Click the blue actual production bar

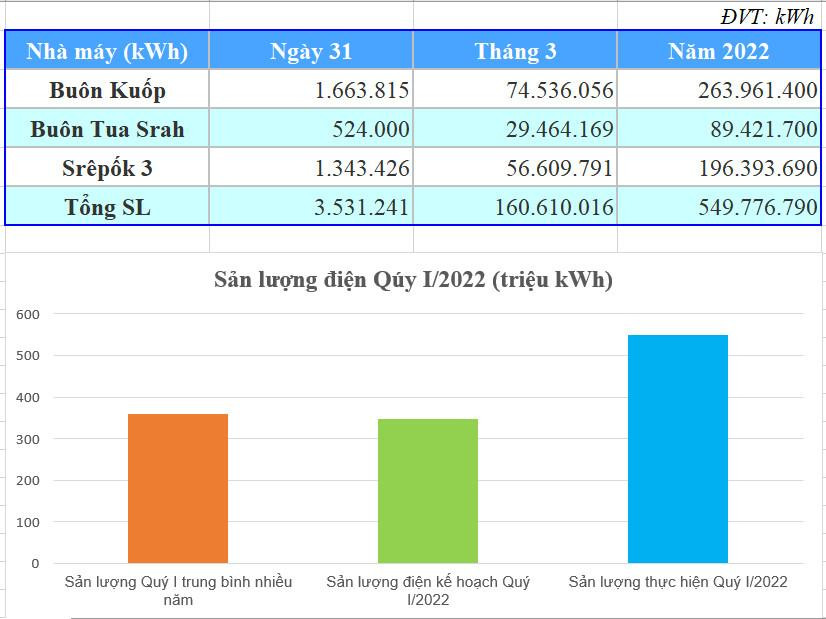(678, 449)
